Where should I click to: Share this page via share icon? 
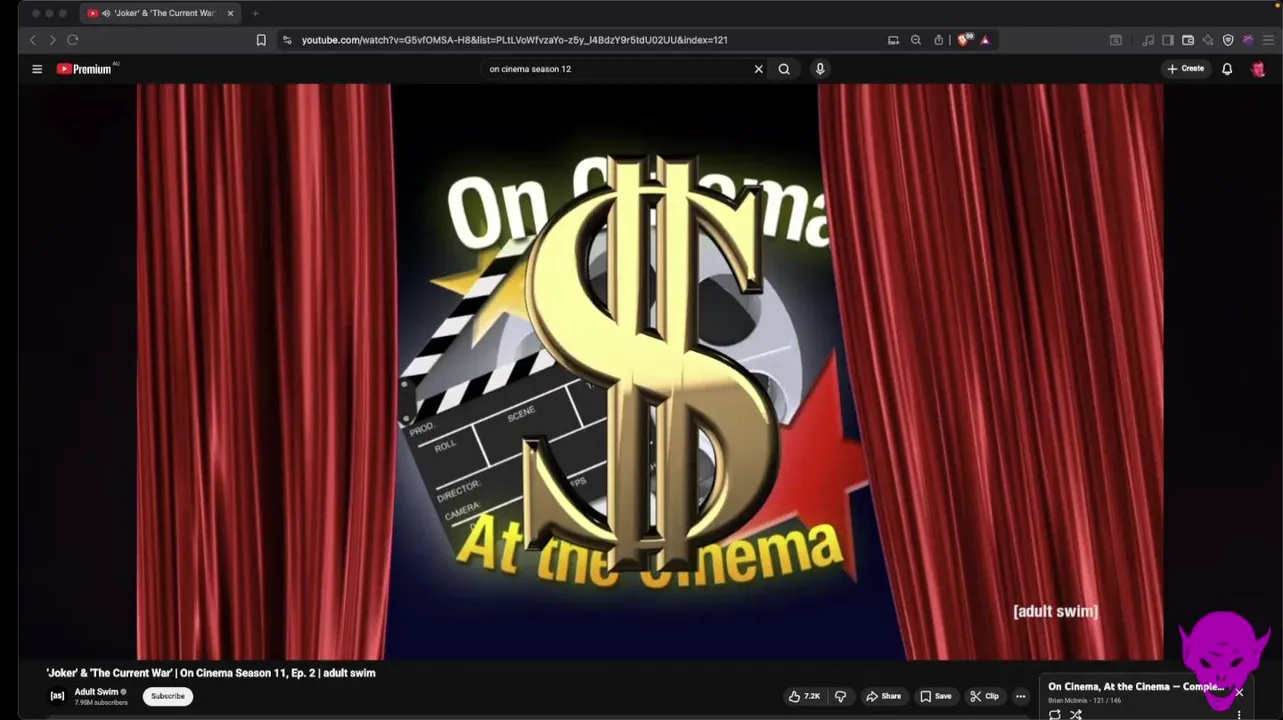pos(939,40)
